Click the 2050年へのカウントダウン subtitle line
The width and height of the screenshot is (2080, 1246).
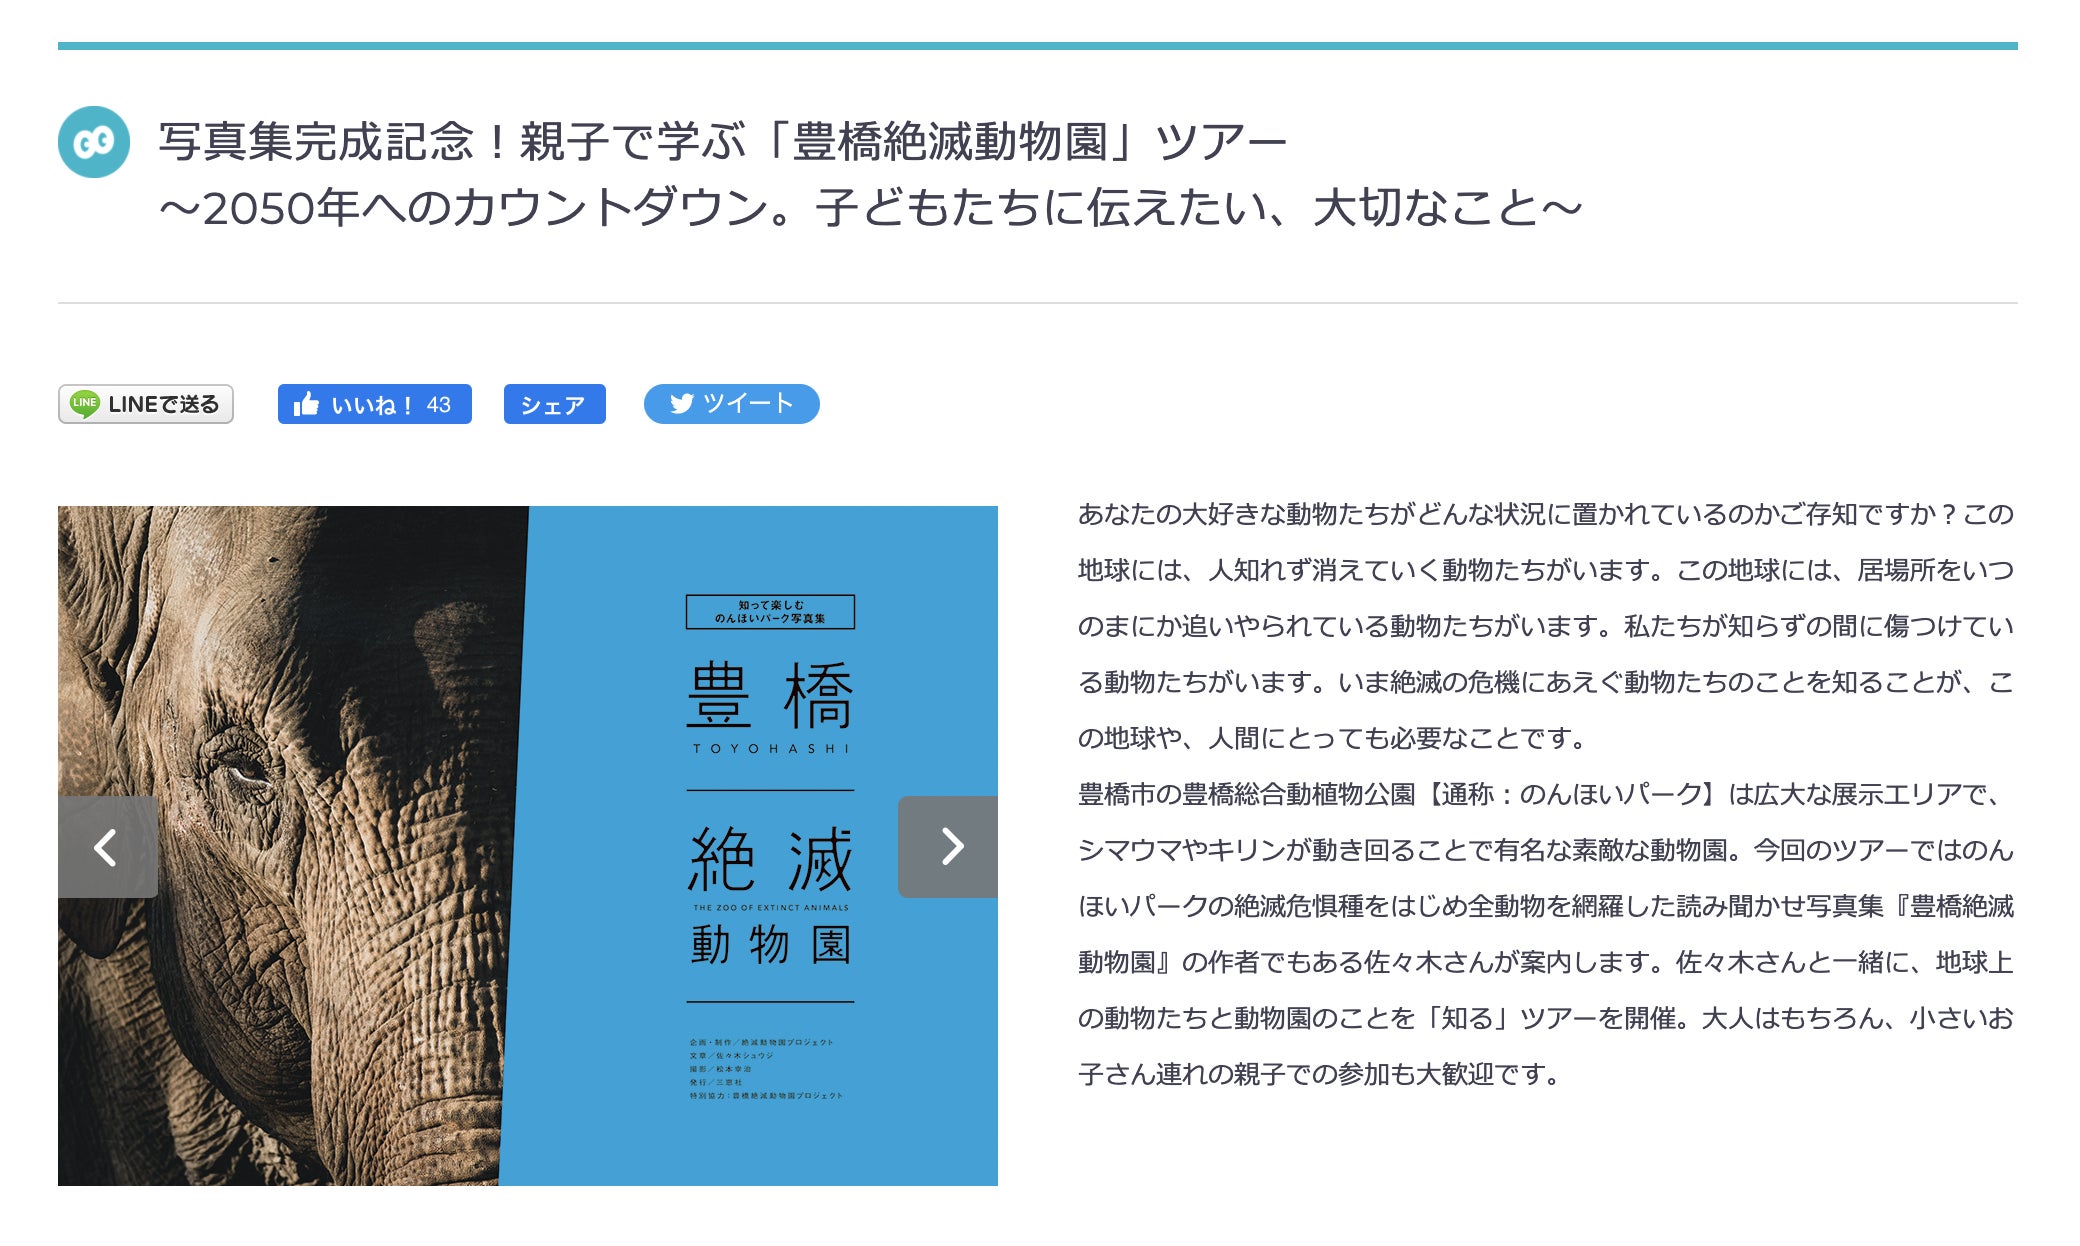click(870, 208)
